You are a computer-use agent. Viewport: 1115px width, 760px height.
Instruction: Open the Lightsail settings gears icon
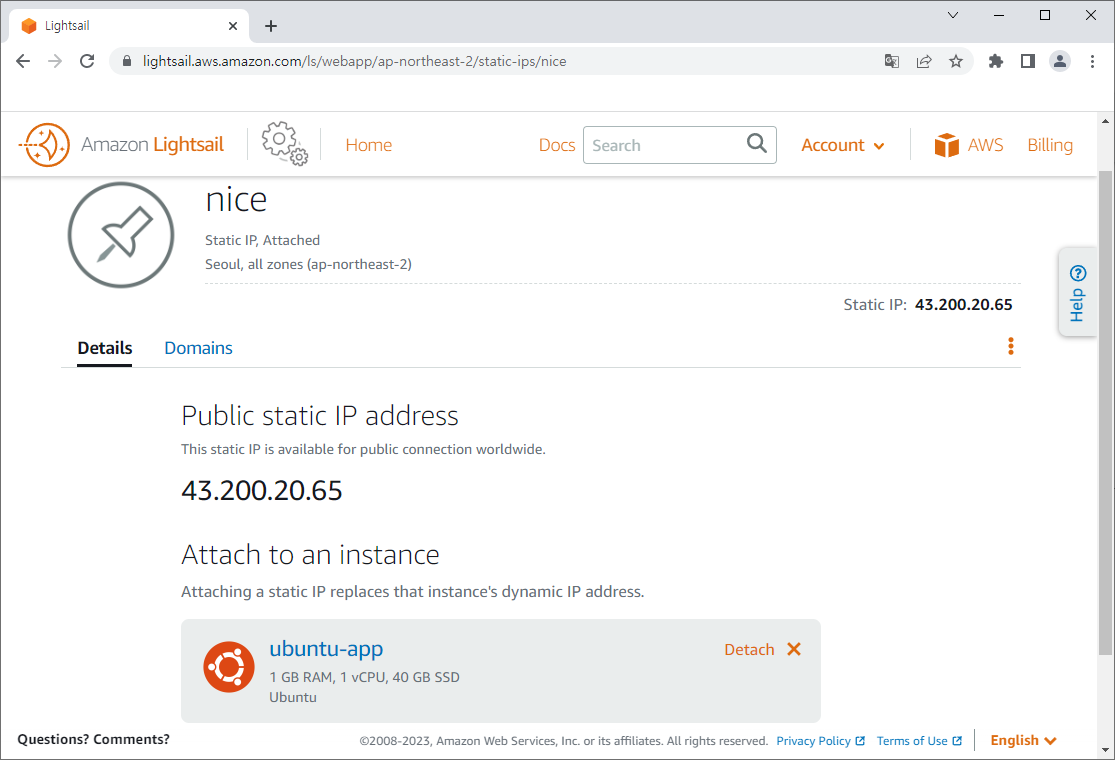click(284, 144)
